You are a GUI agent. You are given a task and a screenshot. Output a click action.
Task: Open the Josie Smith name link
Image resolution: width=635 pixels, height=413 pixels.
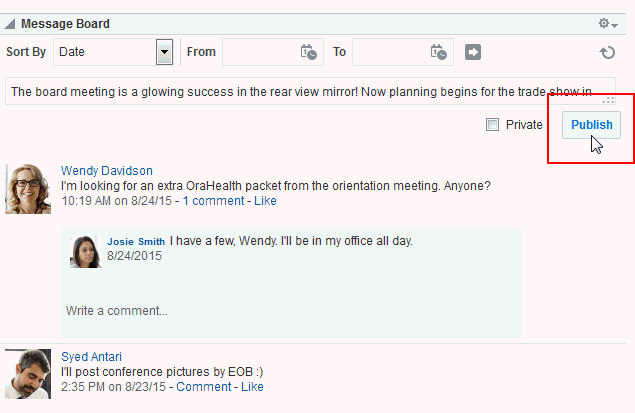click(x=136, y=242)
